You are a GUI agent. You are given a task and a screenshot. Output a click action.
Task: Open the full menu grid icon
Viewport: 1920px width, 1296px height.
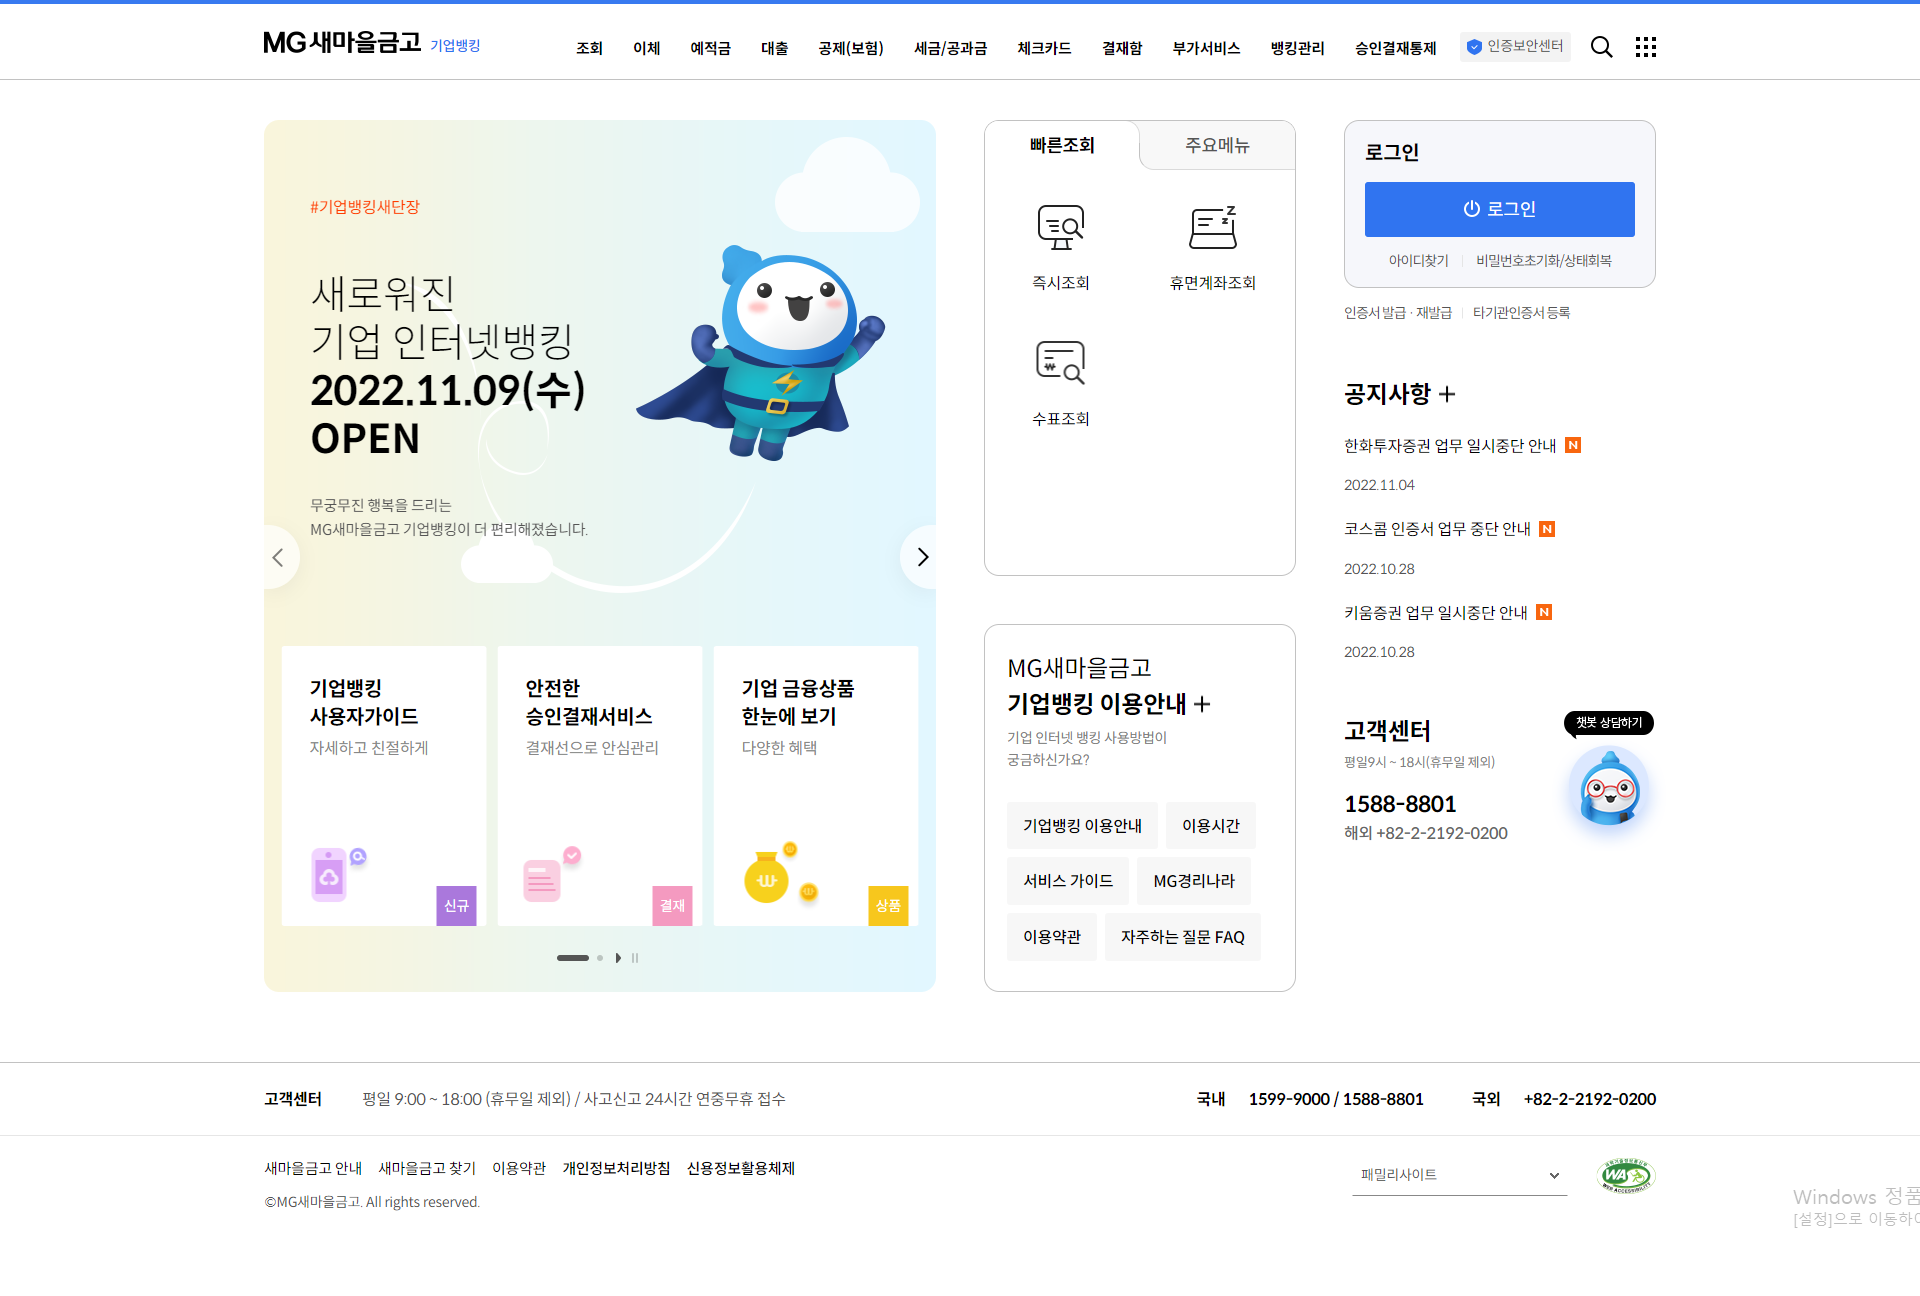(x=1646, y=47)
